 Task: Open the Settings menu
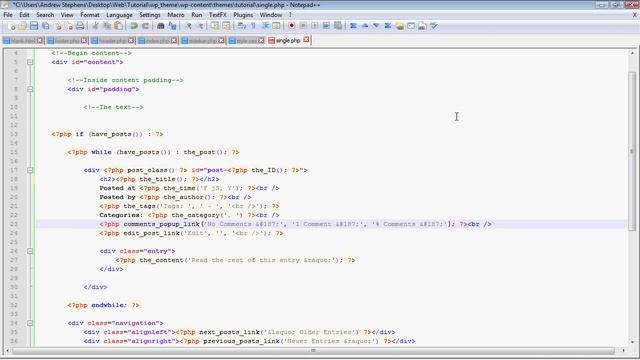(x=150, y=15)
